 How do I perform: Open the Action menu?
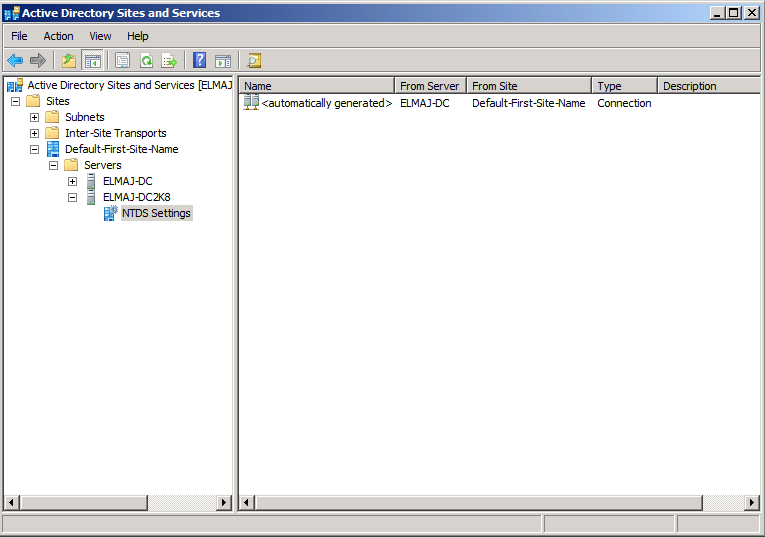click(58, 36)
